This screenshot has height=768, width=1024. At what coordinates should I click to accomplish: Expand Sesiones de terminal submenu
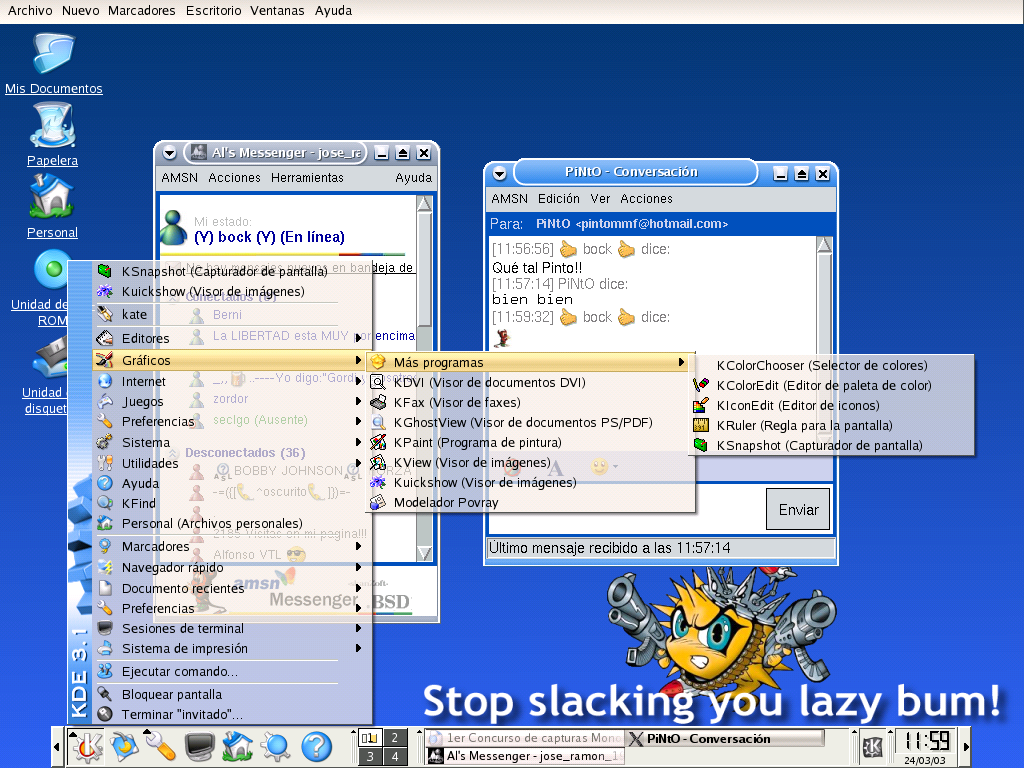[x=233, y=628]
